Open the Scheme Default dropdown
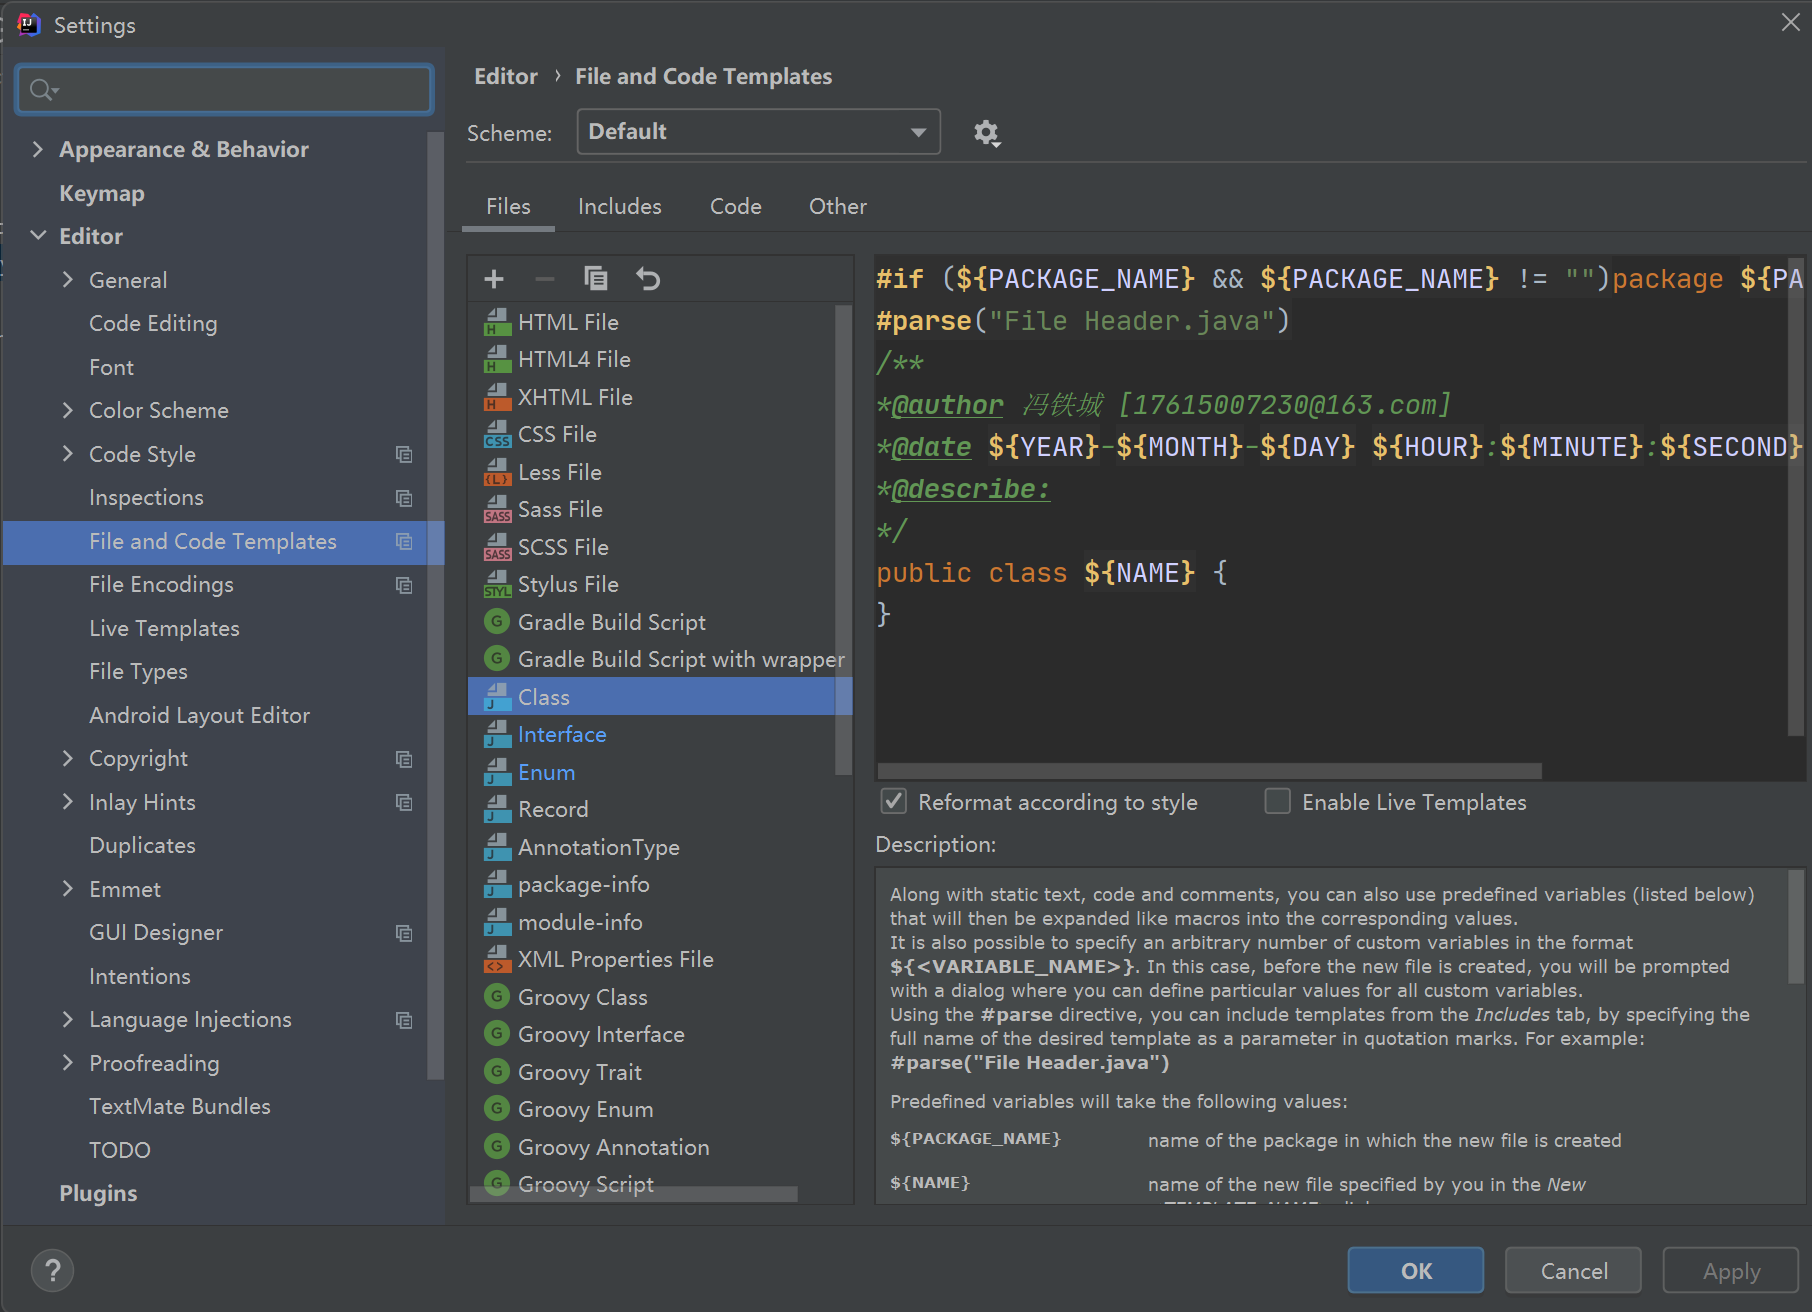1812x1312 pixels. (759, 132)
